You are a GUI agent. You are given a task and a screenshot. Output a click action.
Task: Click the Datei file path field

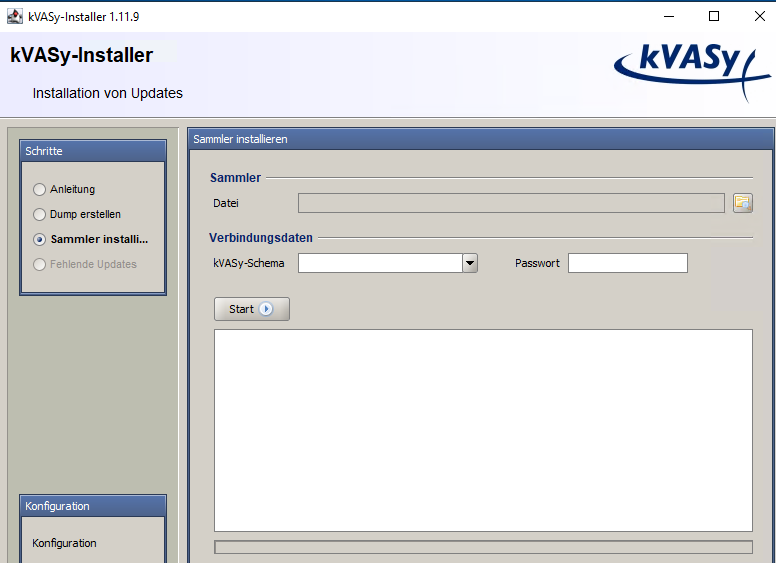[x=511, y=203]
